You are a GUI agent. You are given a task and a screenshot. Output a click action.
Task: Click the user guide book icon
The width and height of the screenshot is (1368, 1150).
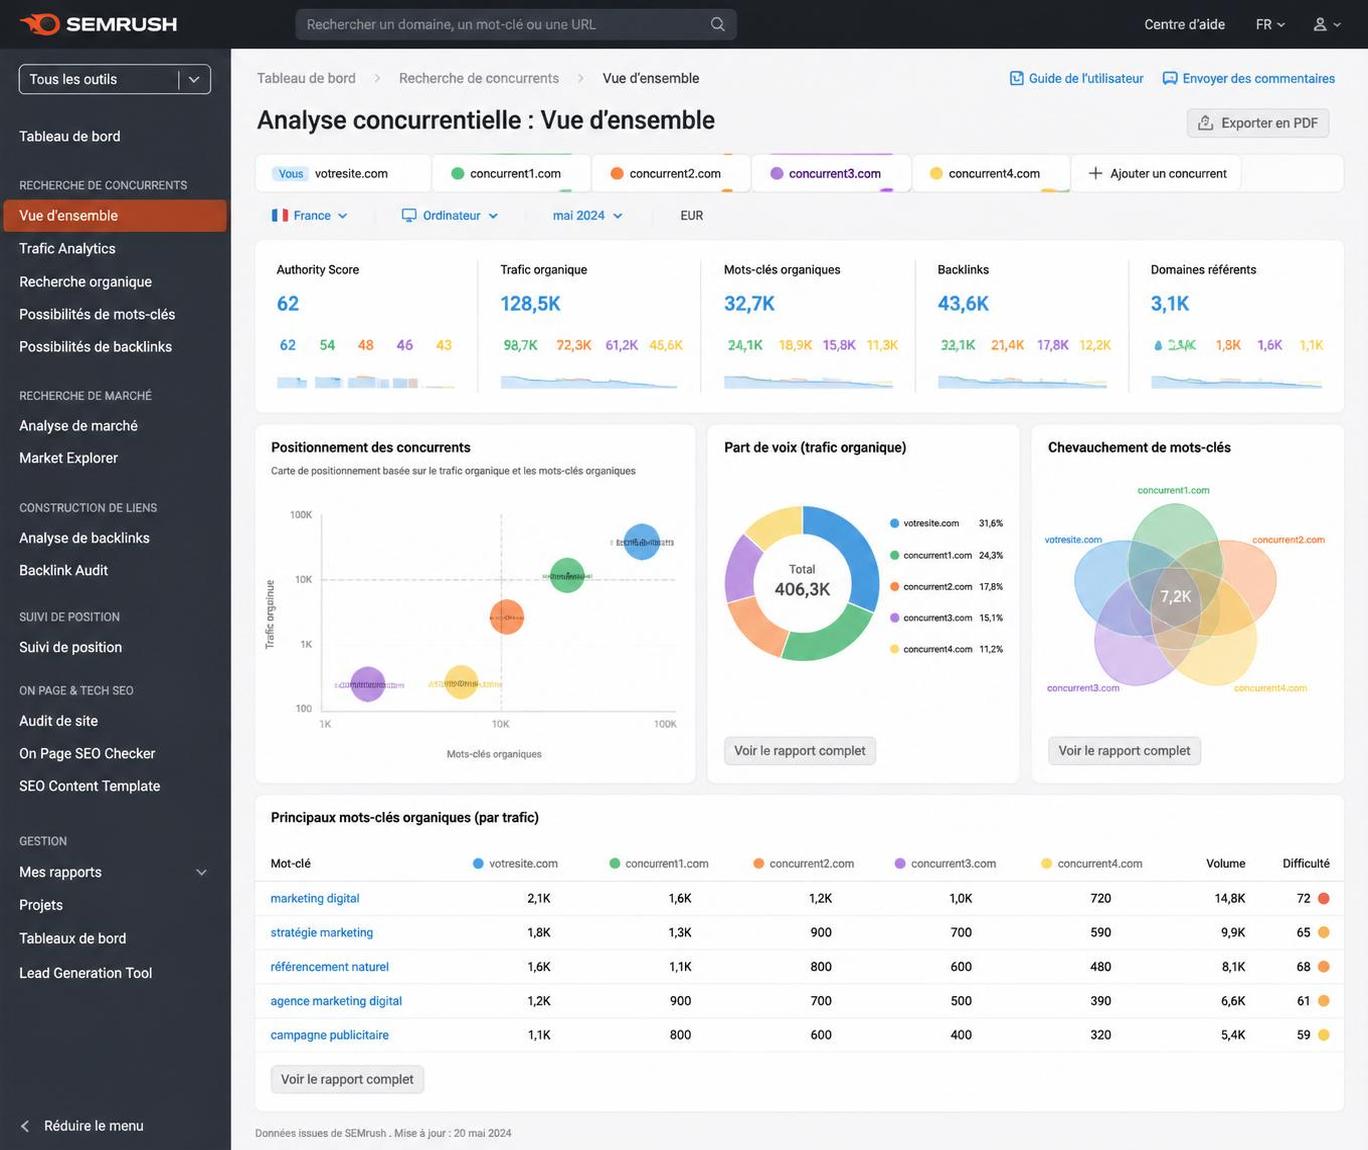click(x=1016, y=78)
